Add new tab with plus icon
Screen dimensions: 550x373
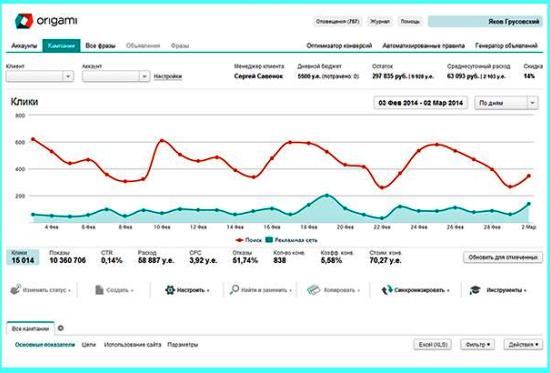(x=61, y=328)
